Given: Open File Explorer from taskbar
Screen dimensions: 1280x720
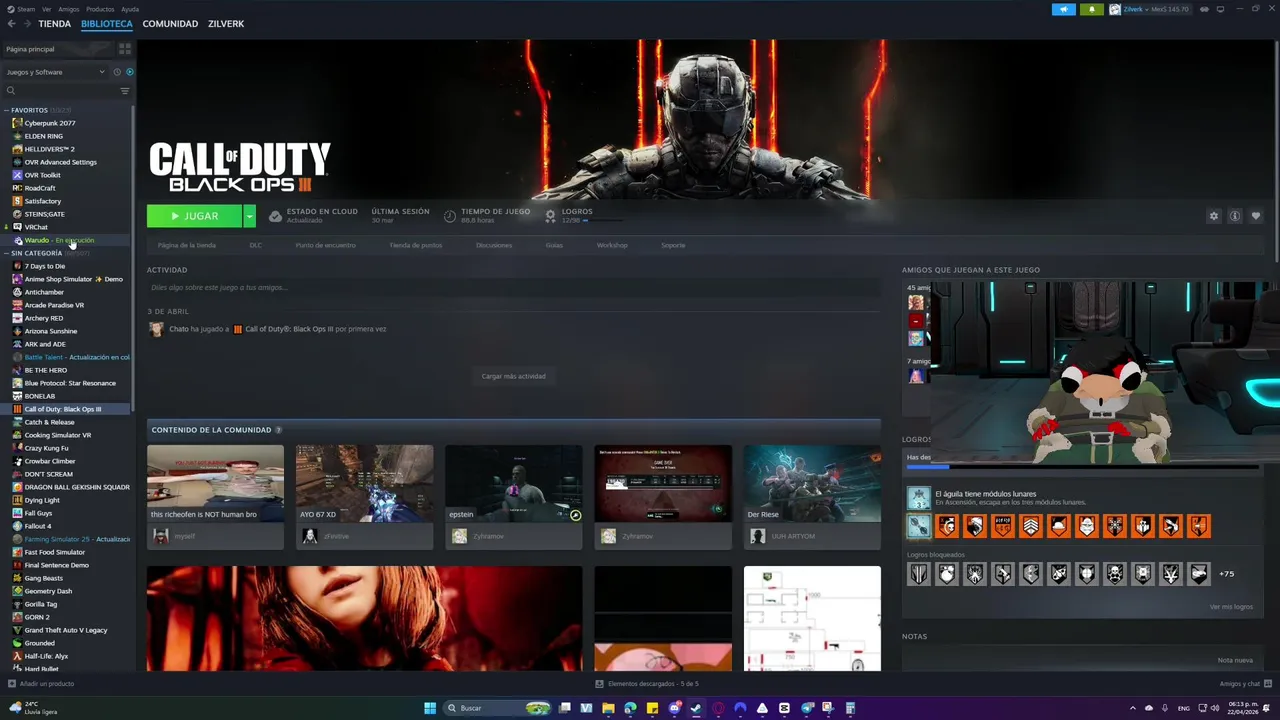Looking at the screenshot, I should (608, 708).
